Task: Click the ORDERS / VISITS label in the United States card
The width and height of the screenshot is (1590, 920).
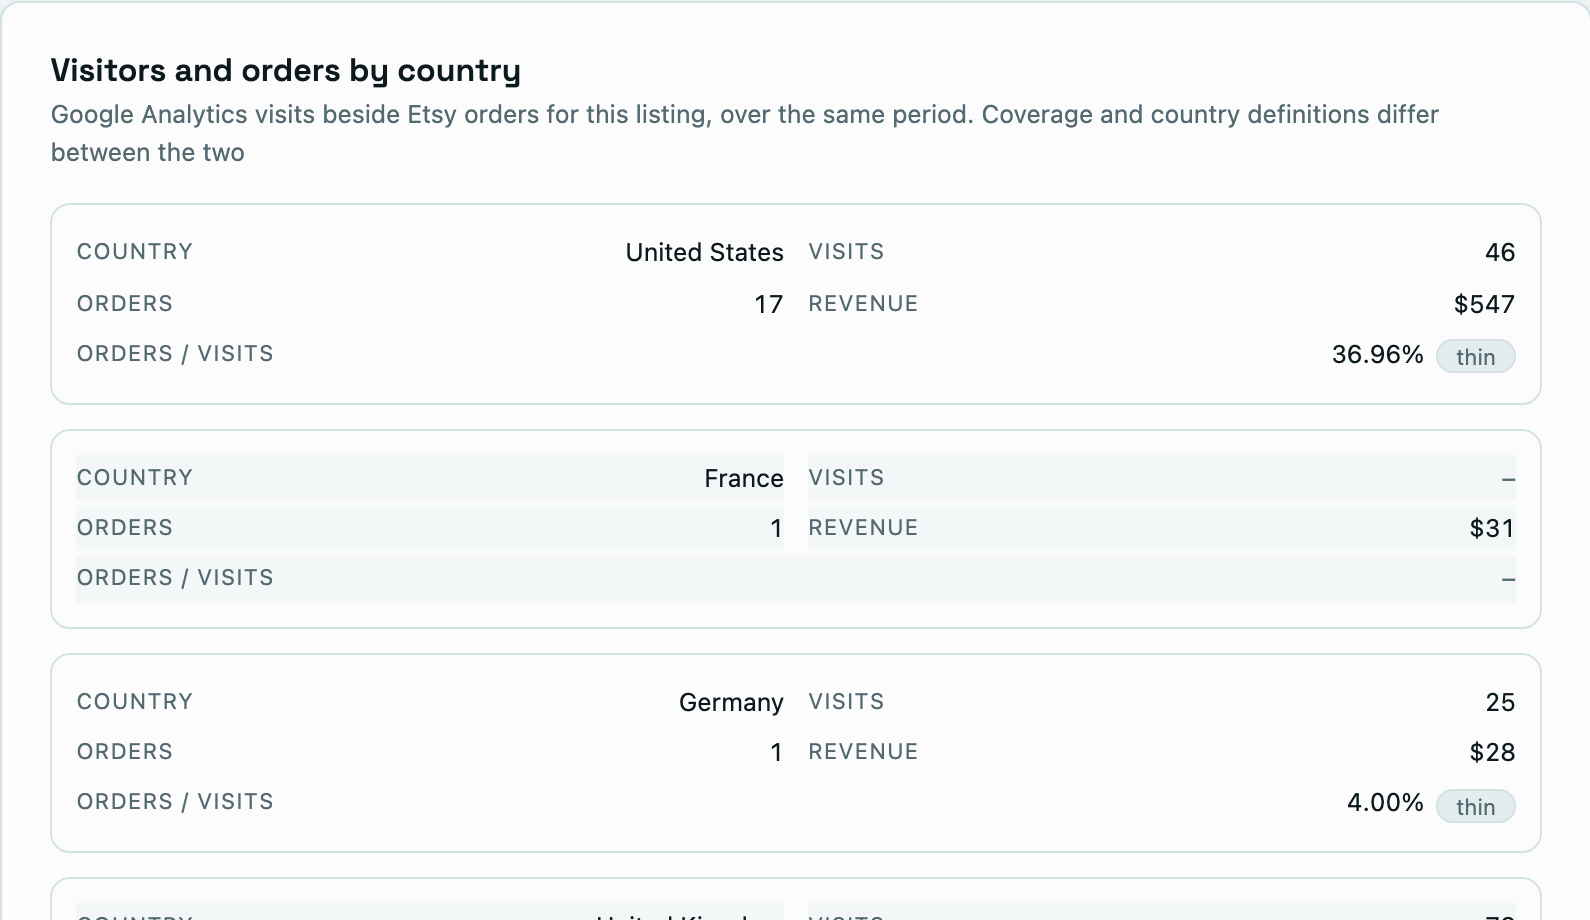Action: [175, 354]
